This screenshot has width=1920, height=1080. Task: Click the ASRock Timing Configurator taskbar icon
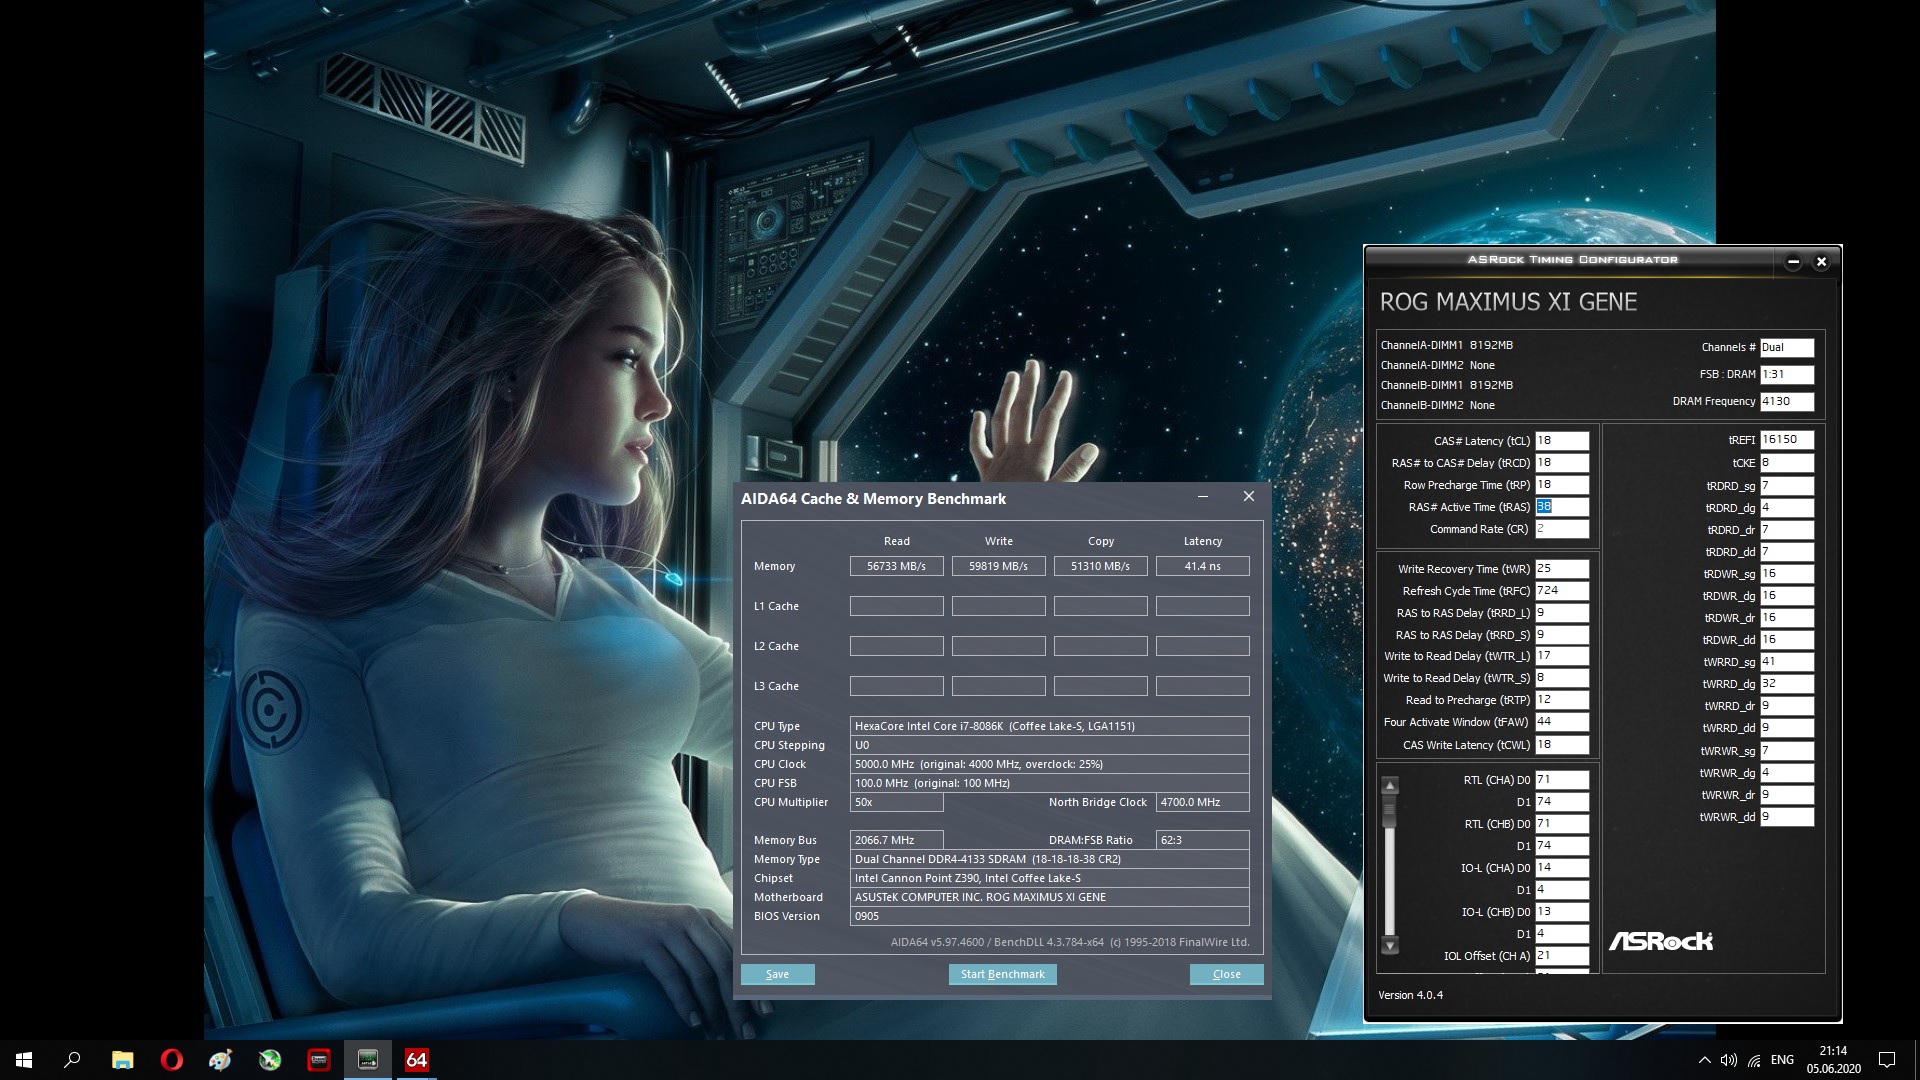[x=368, y=1060]
